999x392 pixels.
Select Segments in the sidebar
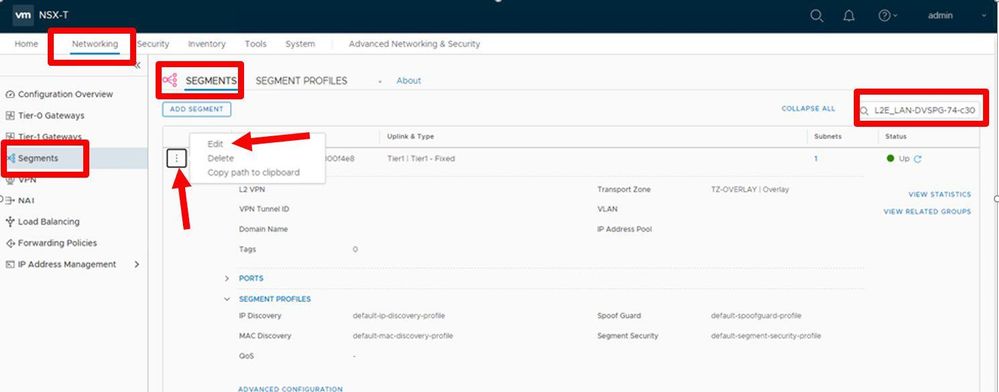tap(38, 158)
